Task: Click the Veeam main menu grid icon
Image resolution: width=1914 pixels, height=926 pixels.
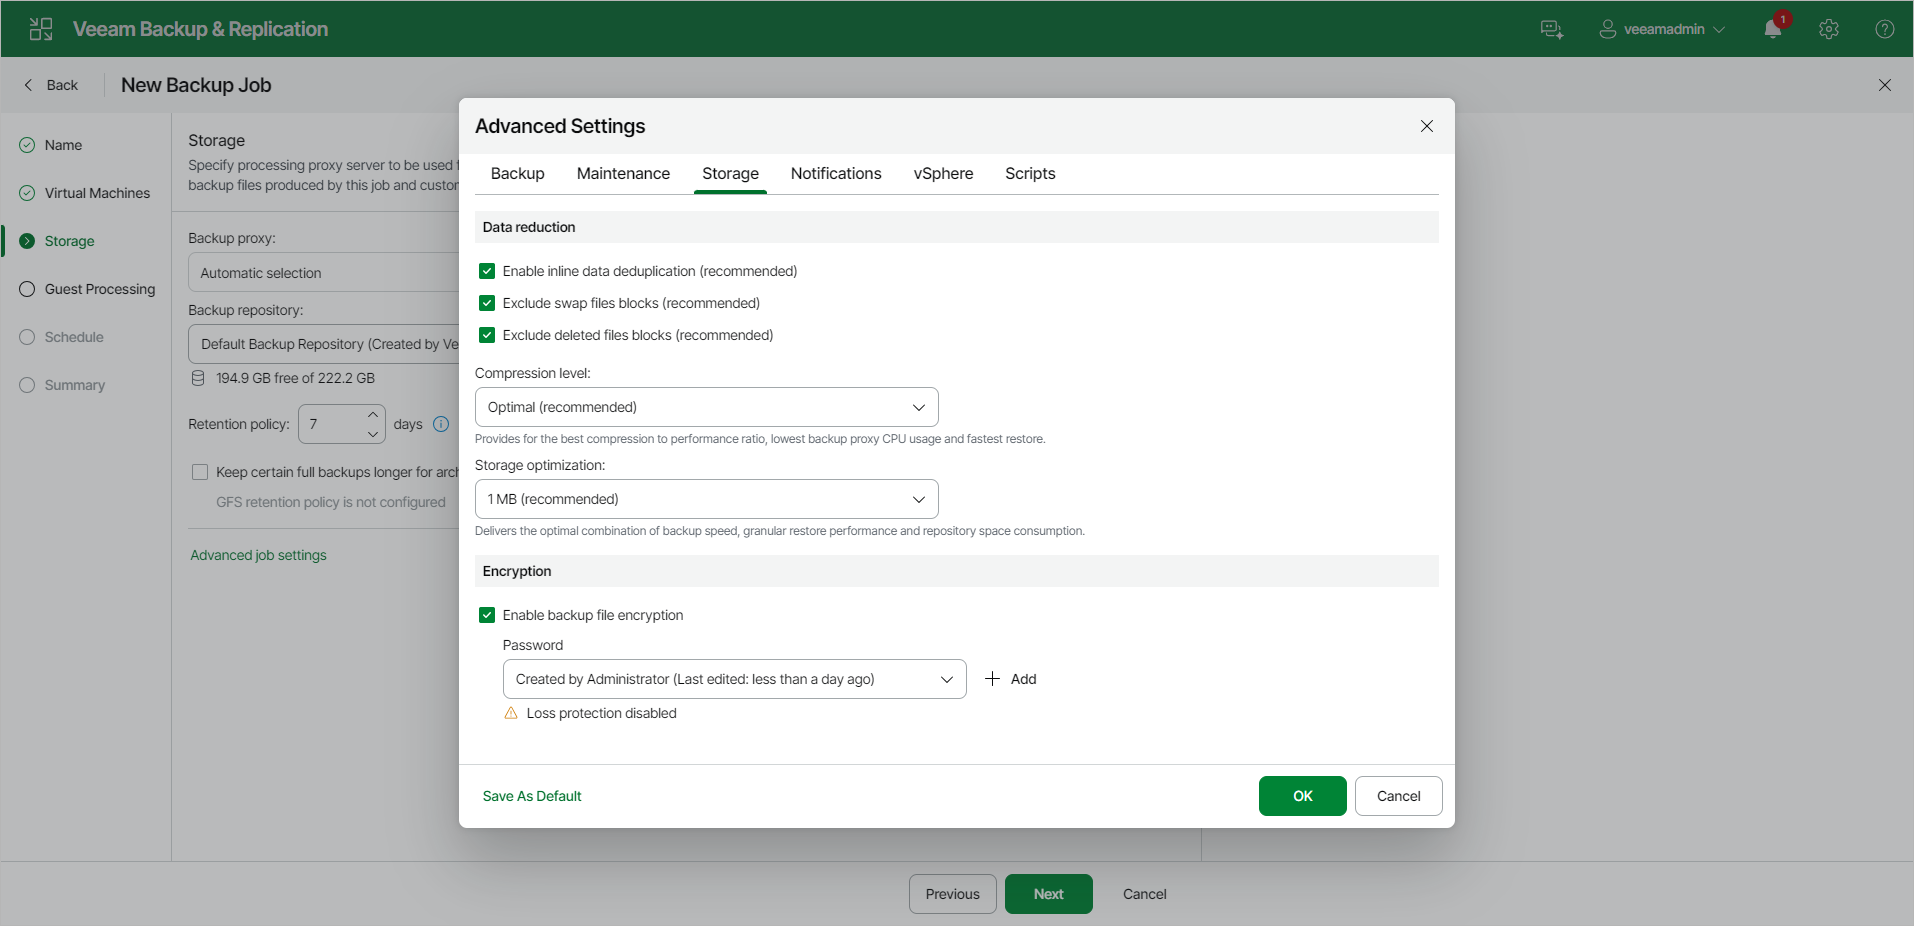Action: (x=41, y=29)
